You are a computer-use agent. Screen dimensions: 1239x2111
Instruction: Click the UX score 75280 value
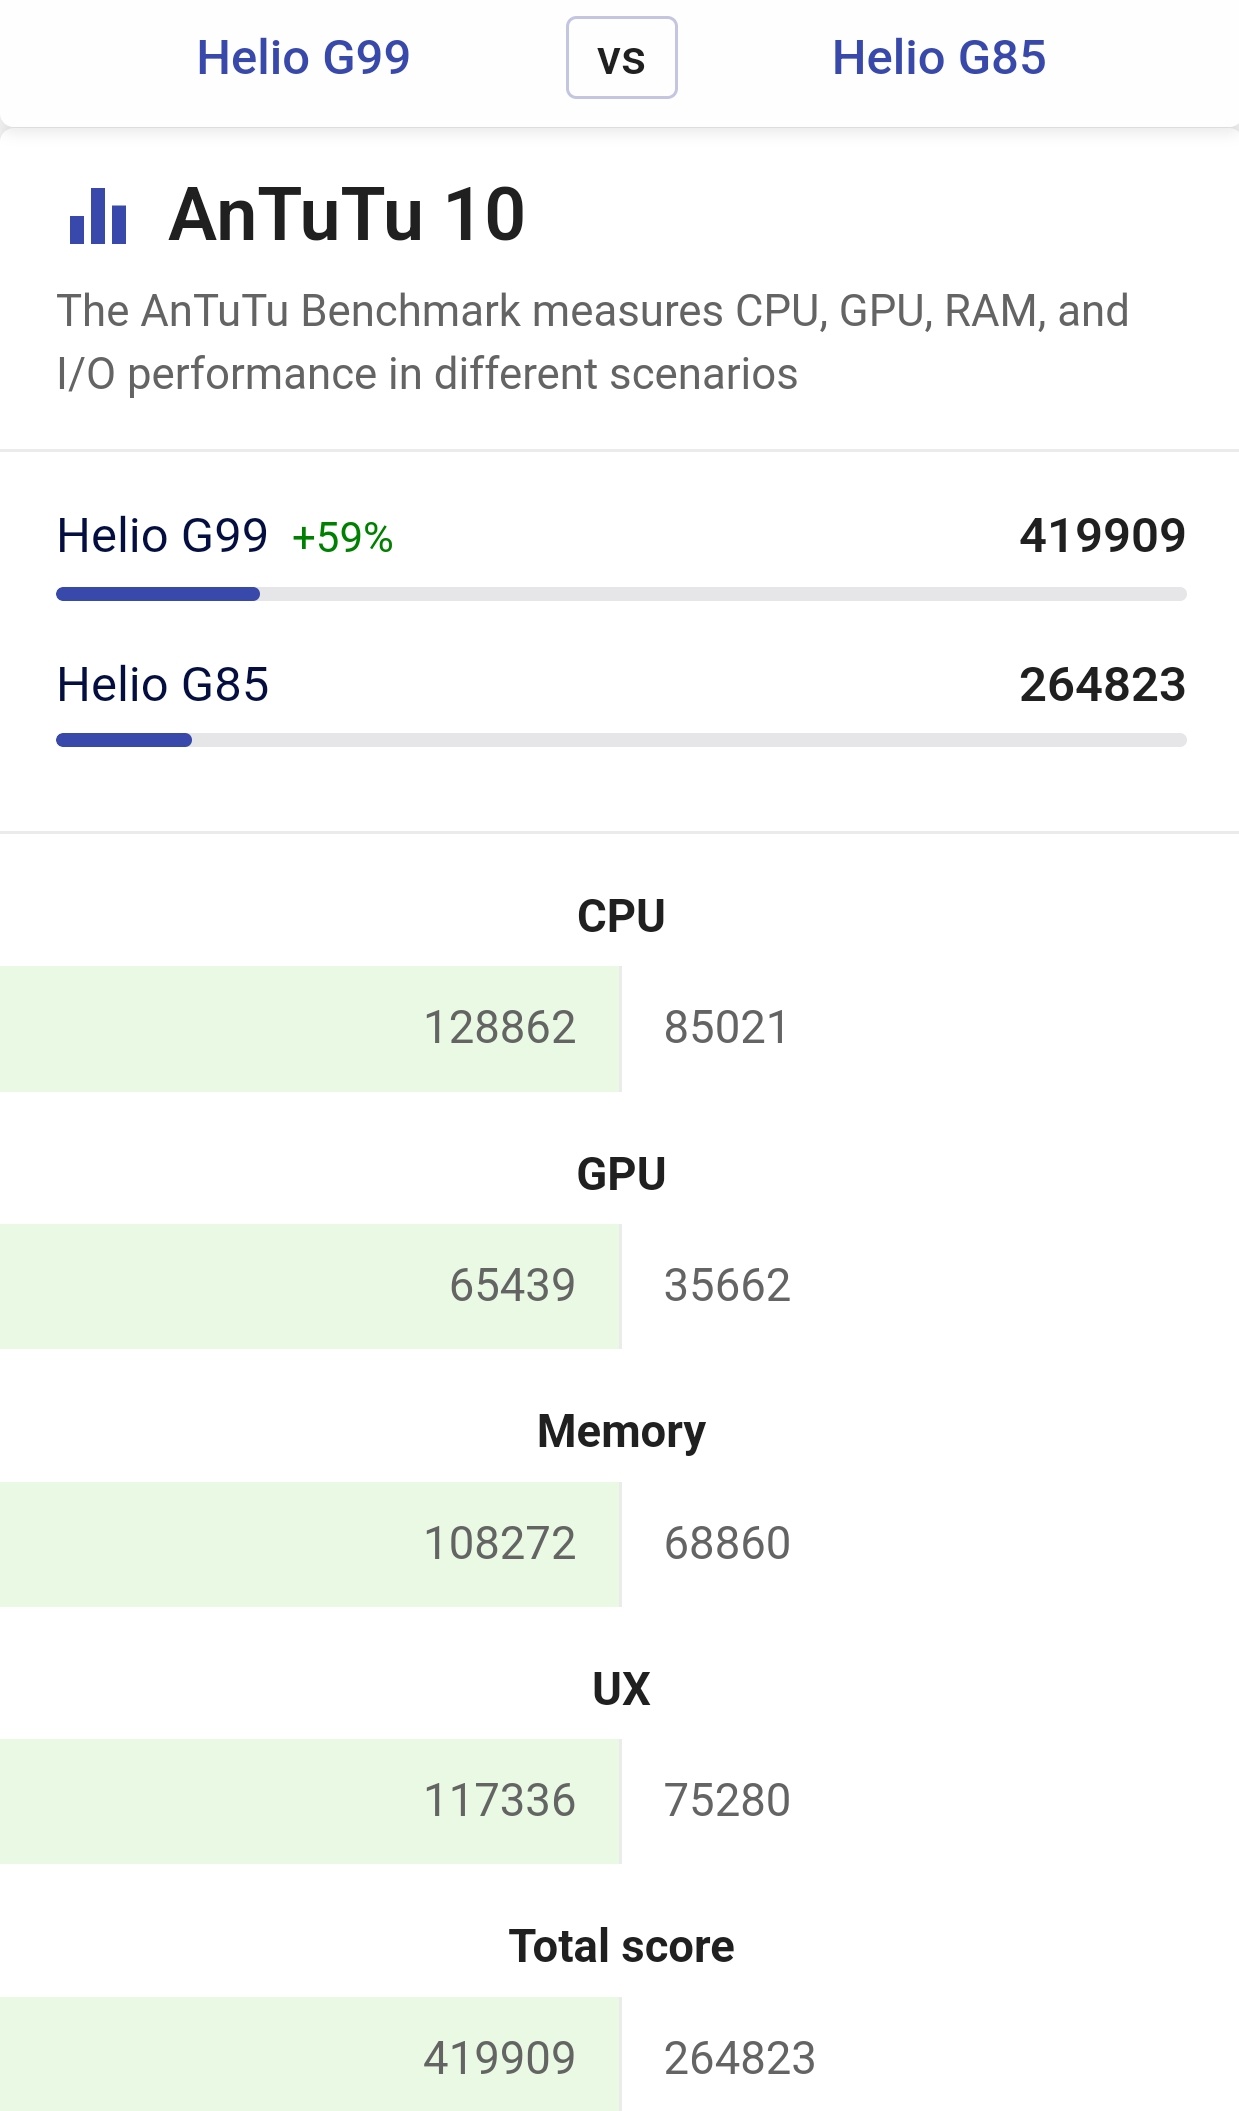727,1801
